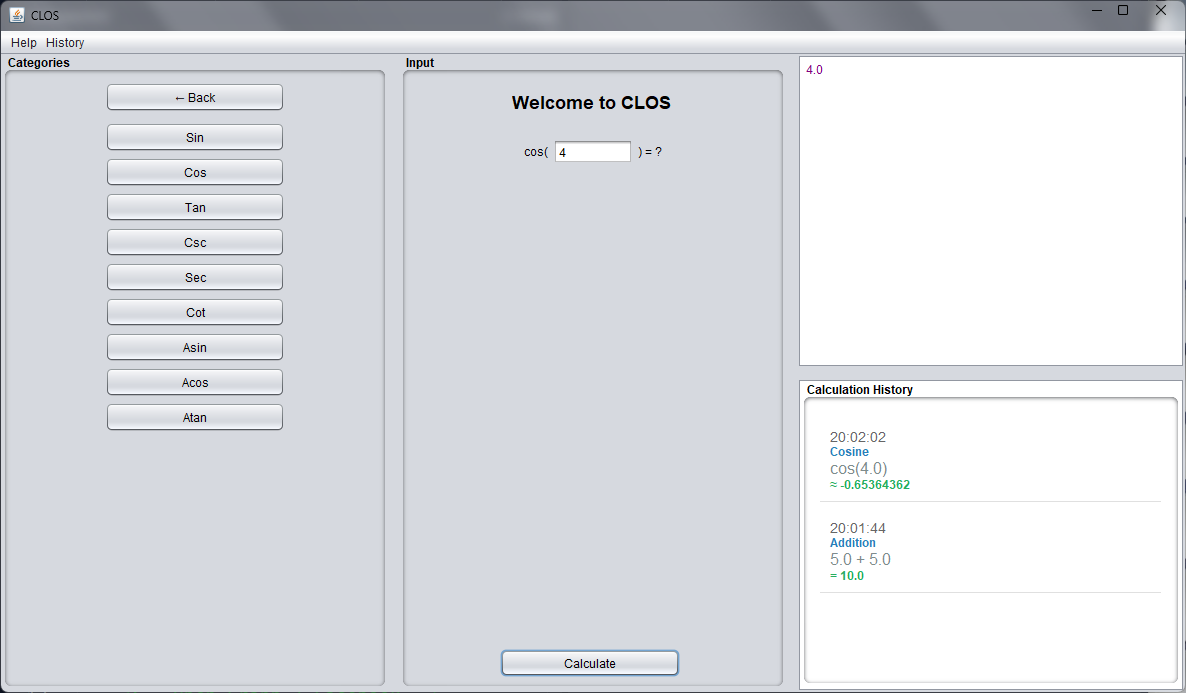Select the Addition history entry

coord(852,543)
